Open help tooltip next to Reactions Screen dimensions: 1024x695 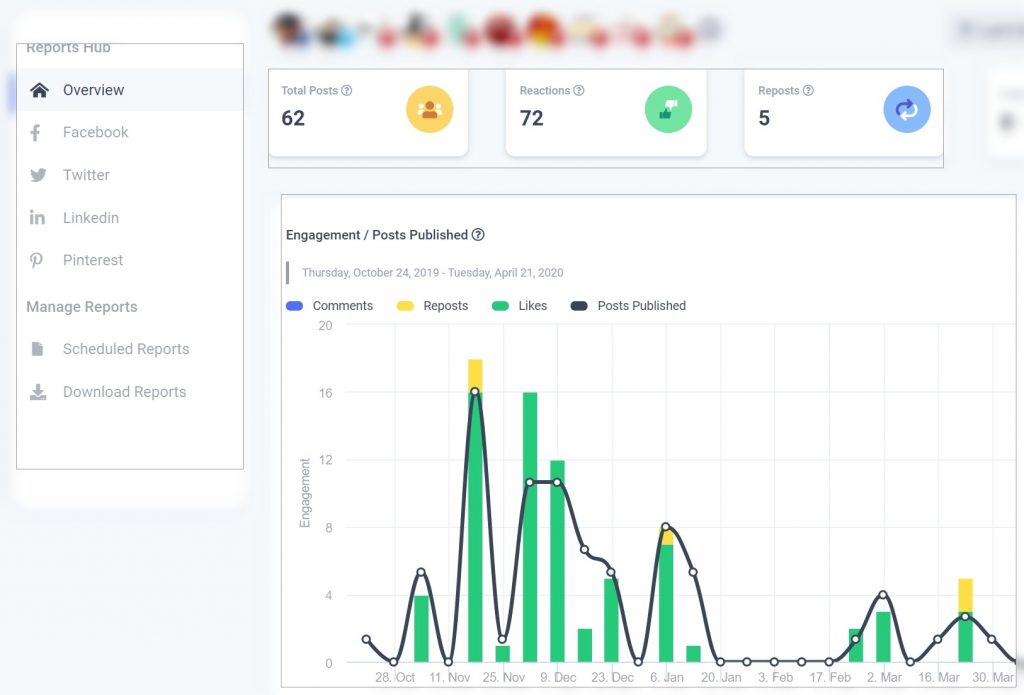tap(579, 90)
